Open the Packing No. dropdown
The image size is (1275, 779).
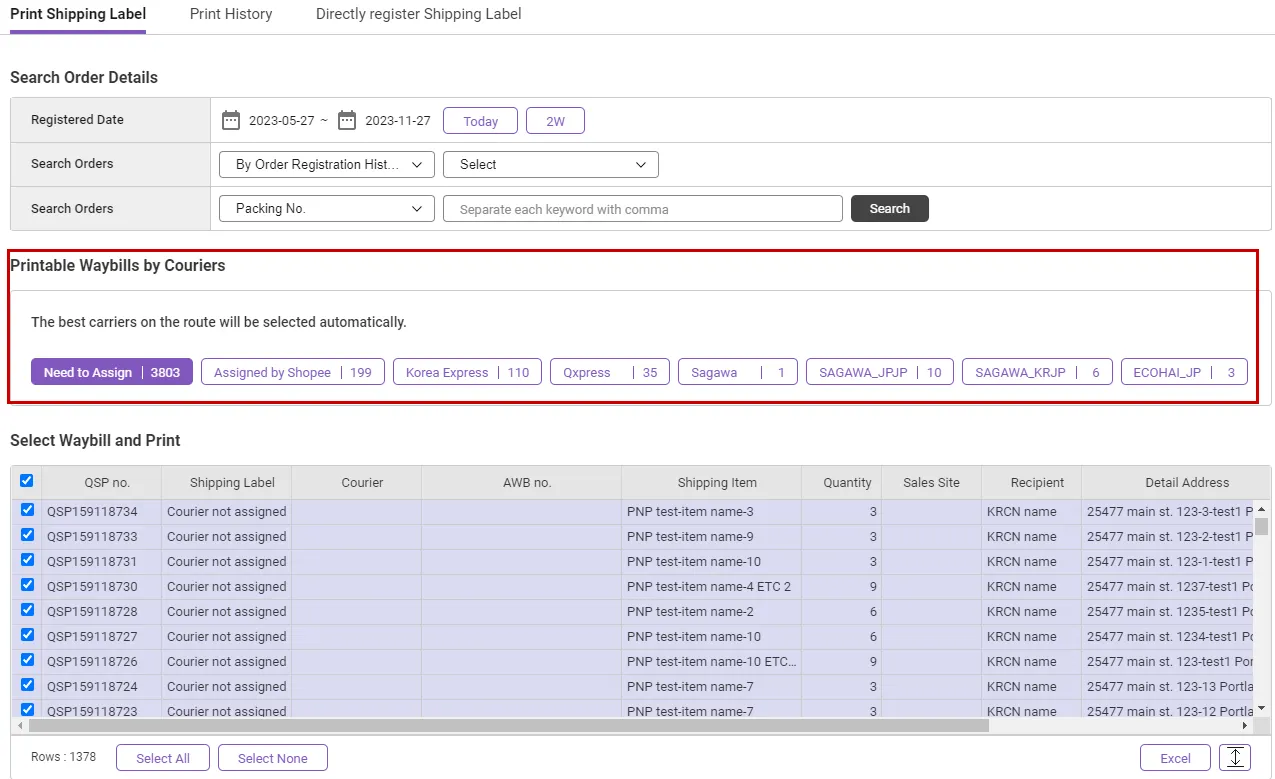pos(326,209)
